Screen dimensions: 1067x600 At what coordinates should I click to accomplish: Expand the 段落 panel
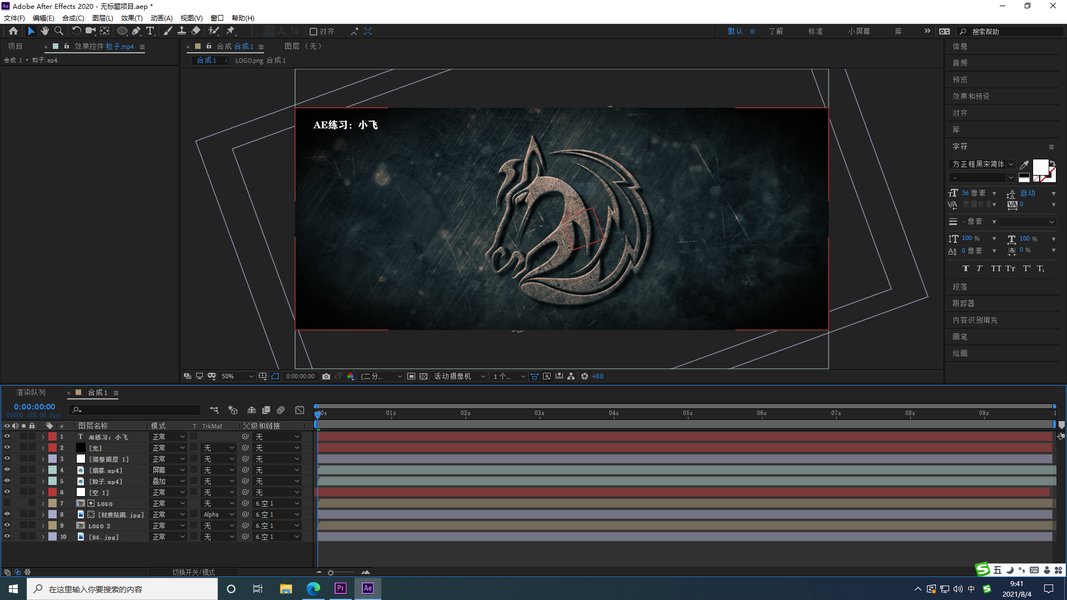(959, 286)
